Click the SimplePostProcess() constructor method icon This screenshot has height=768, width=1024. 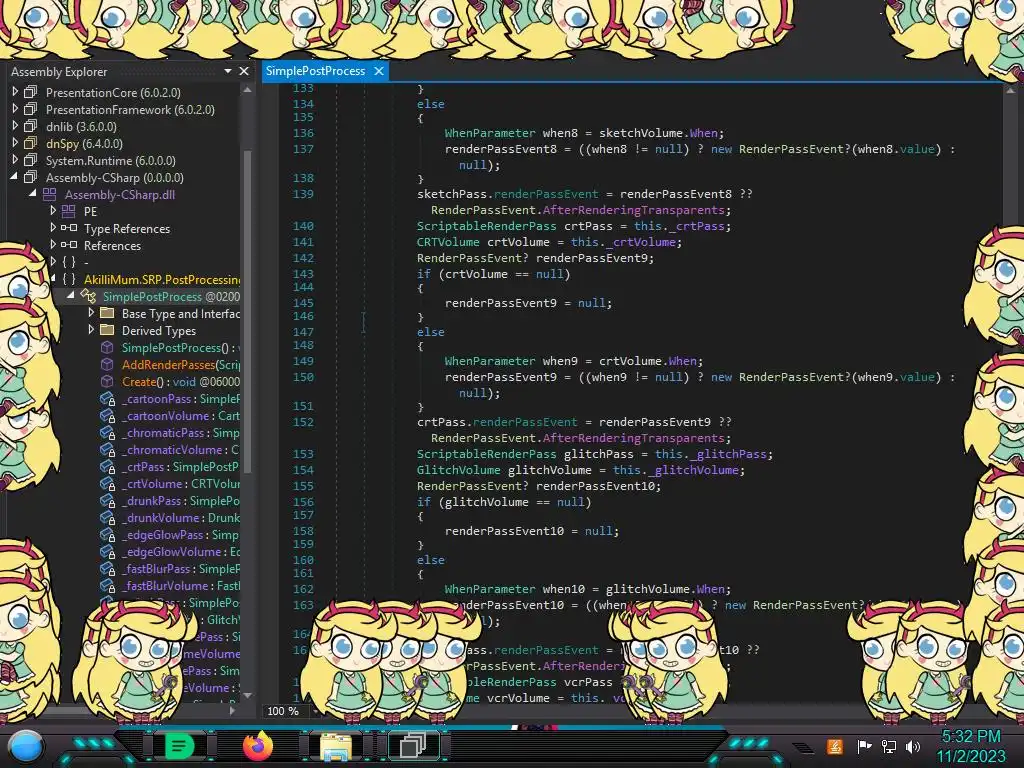[x=107, y=347]
